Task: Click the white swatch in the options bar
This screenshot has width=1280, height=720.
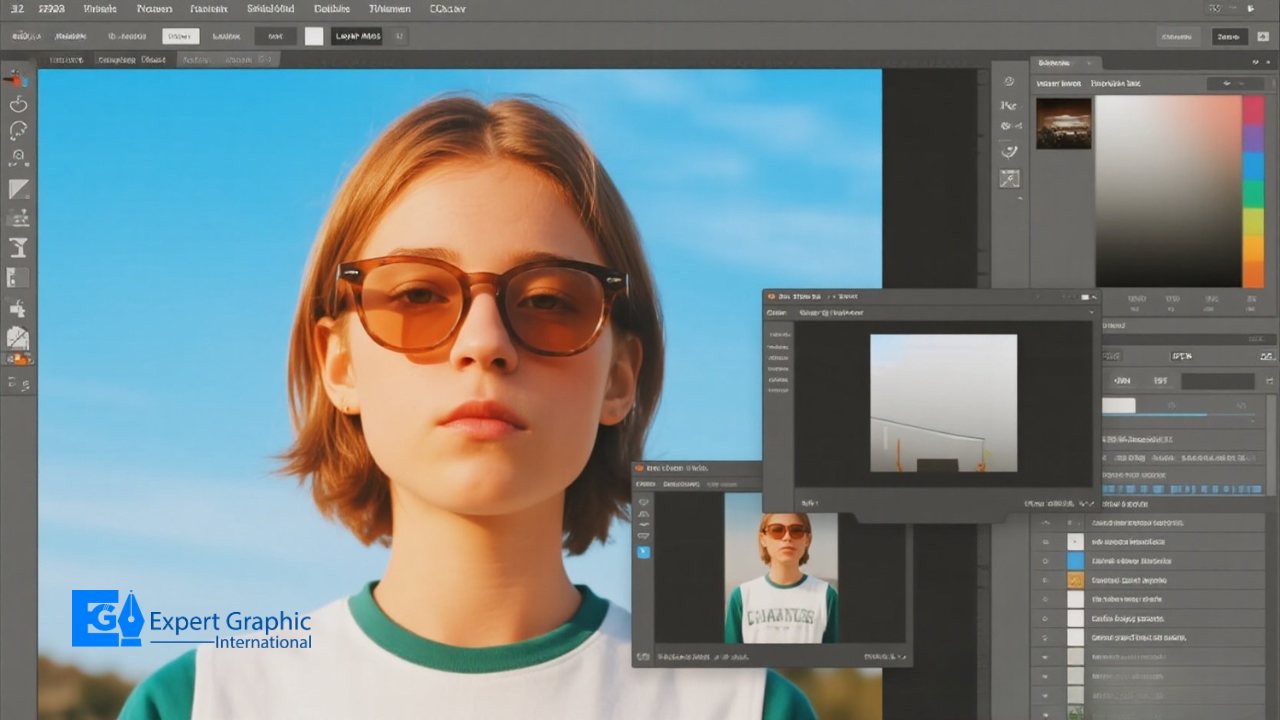Action: point(314,36)
